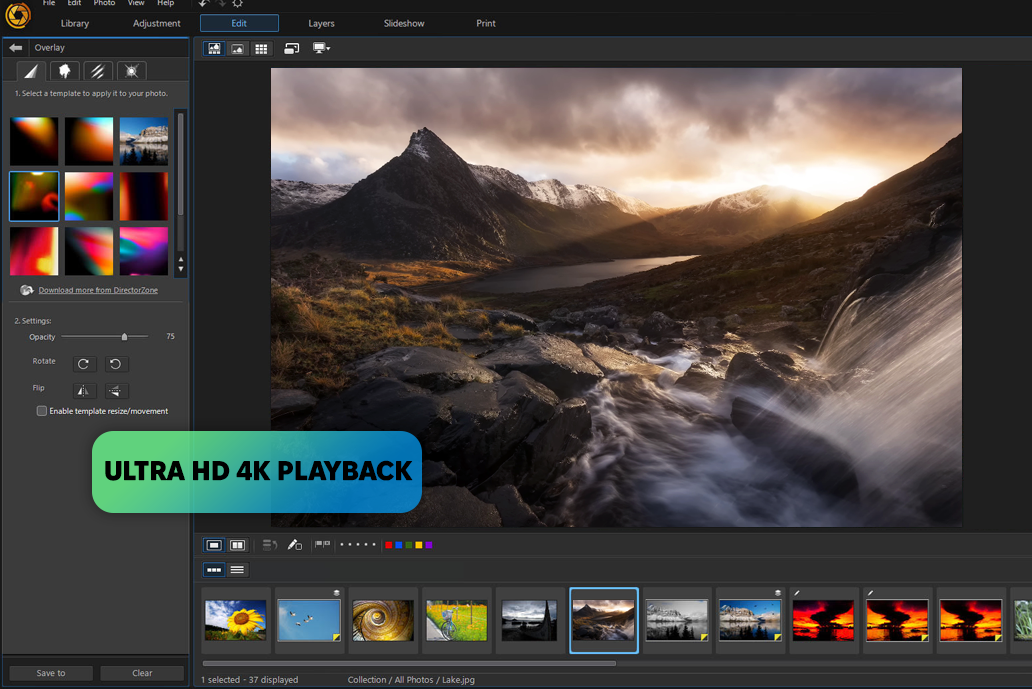
Task: Apply the yellow color label
Action: click(419, 545)
